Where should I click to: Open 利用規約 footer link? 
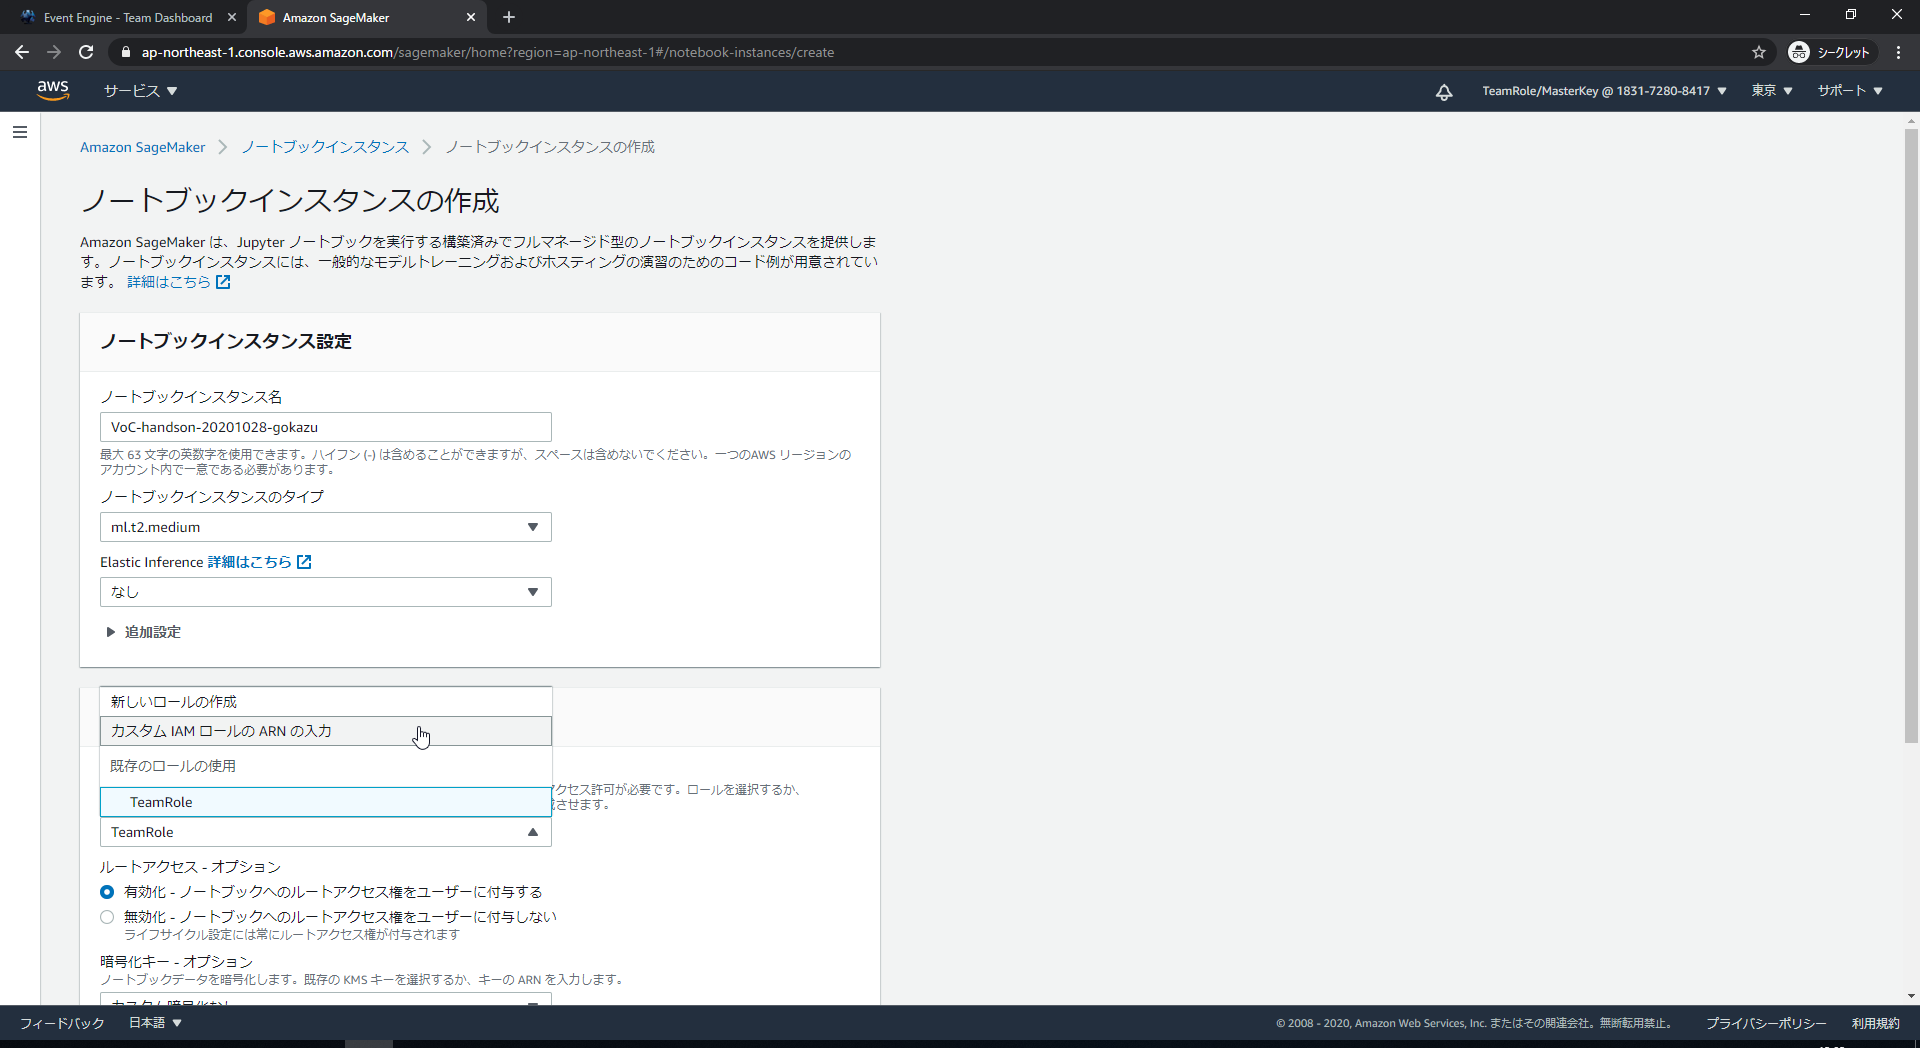1875,1023
